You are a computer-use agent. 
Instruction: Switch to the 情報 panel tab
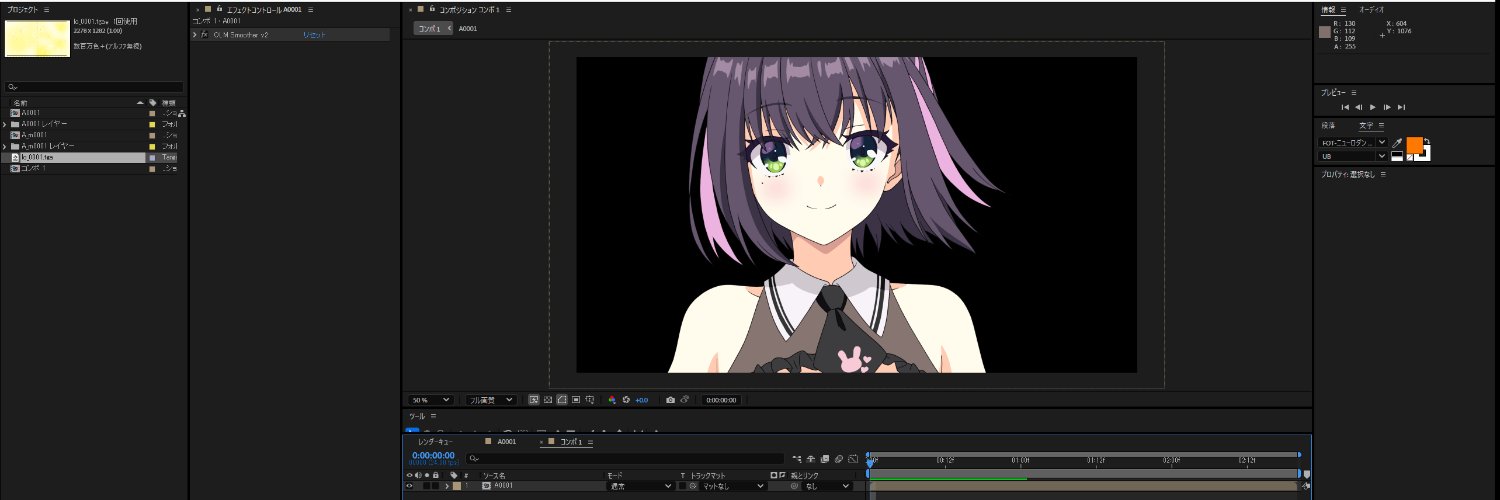pyautogui.click(x=1328, y=9)
